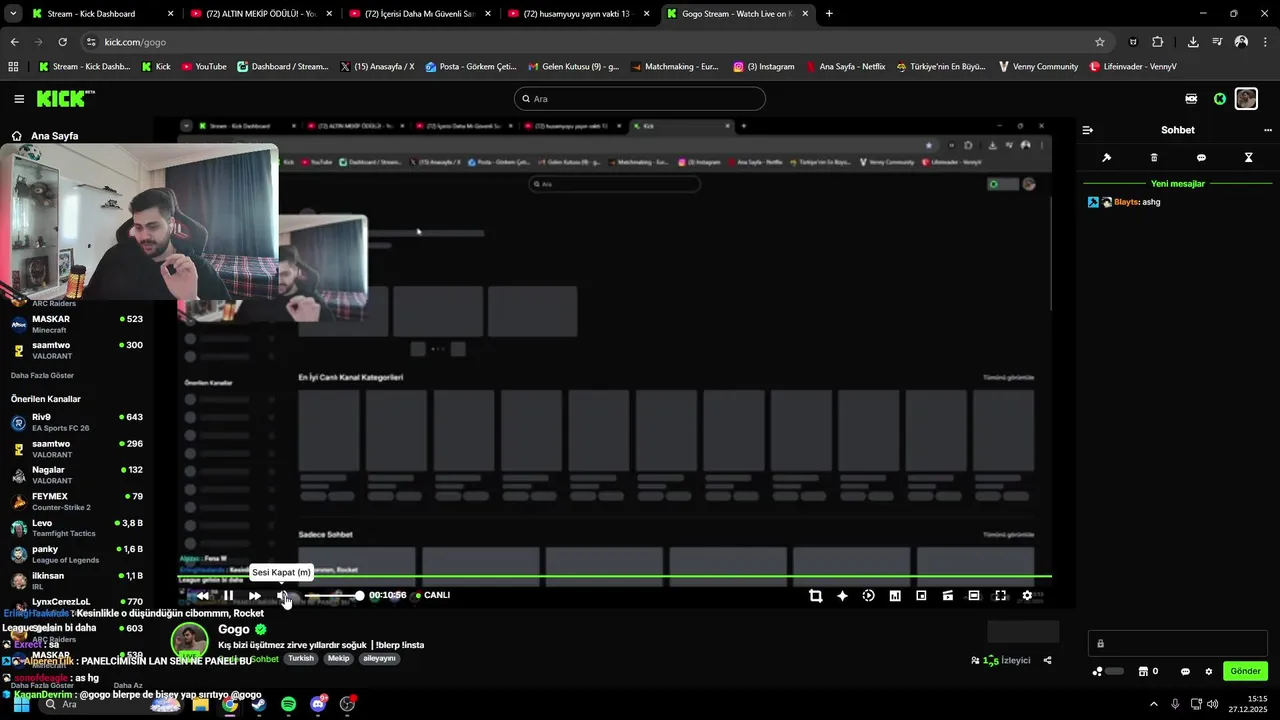Screen dimensions: 1280x720
Task: Click the aileyayını tag
Action: click(379, 659)
